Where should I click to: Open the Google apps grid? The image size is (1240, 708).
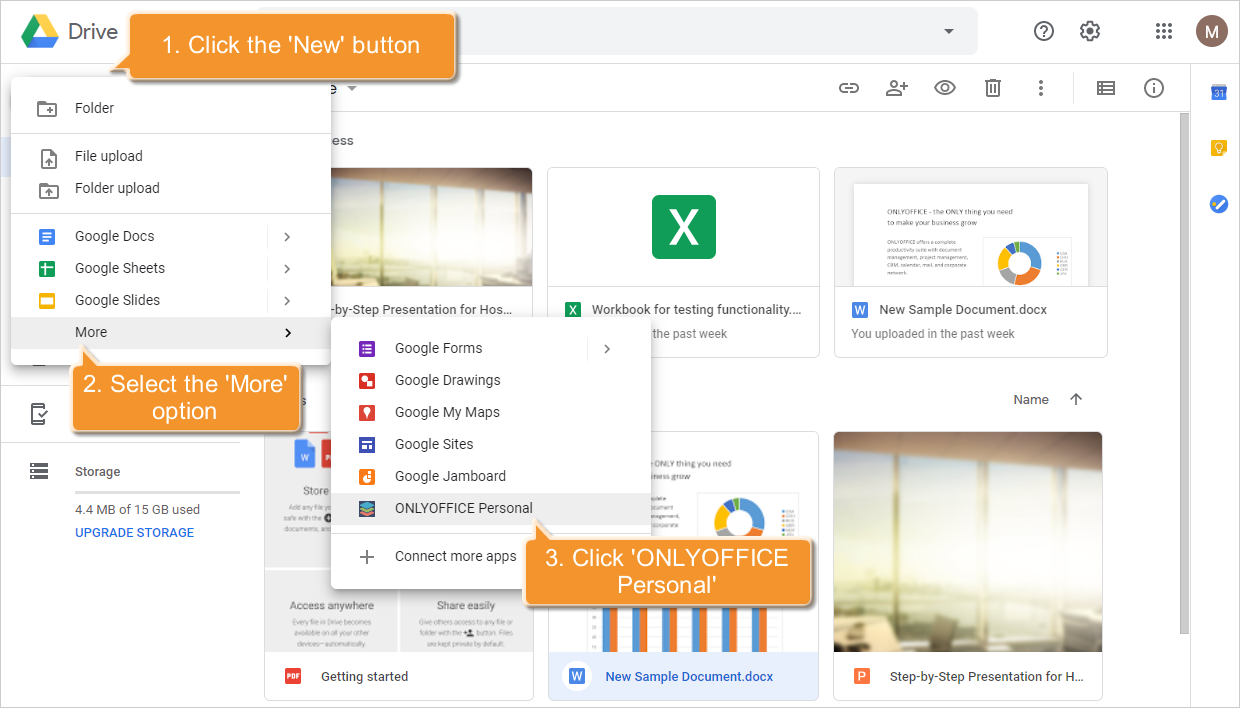click(x=1164, y=31)
